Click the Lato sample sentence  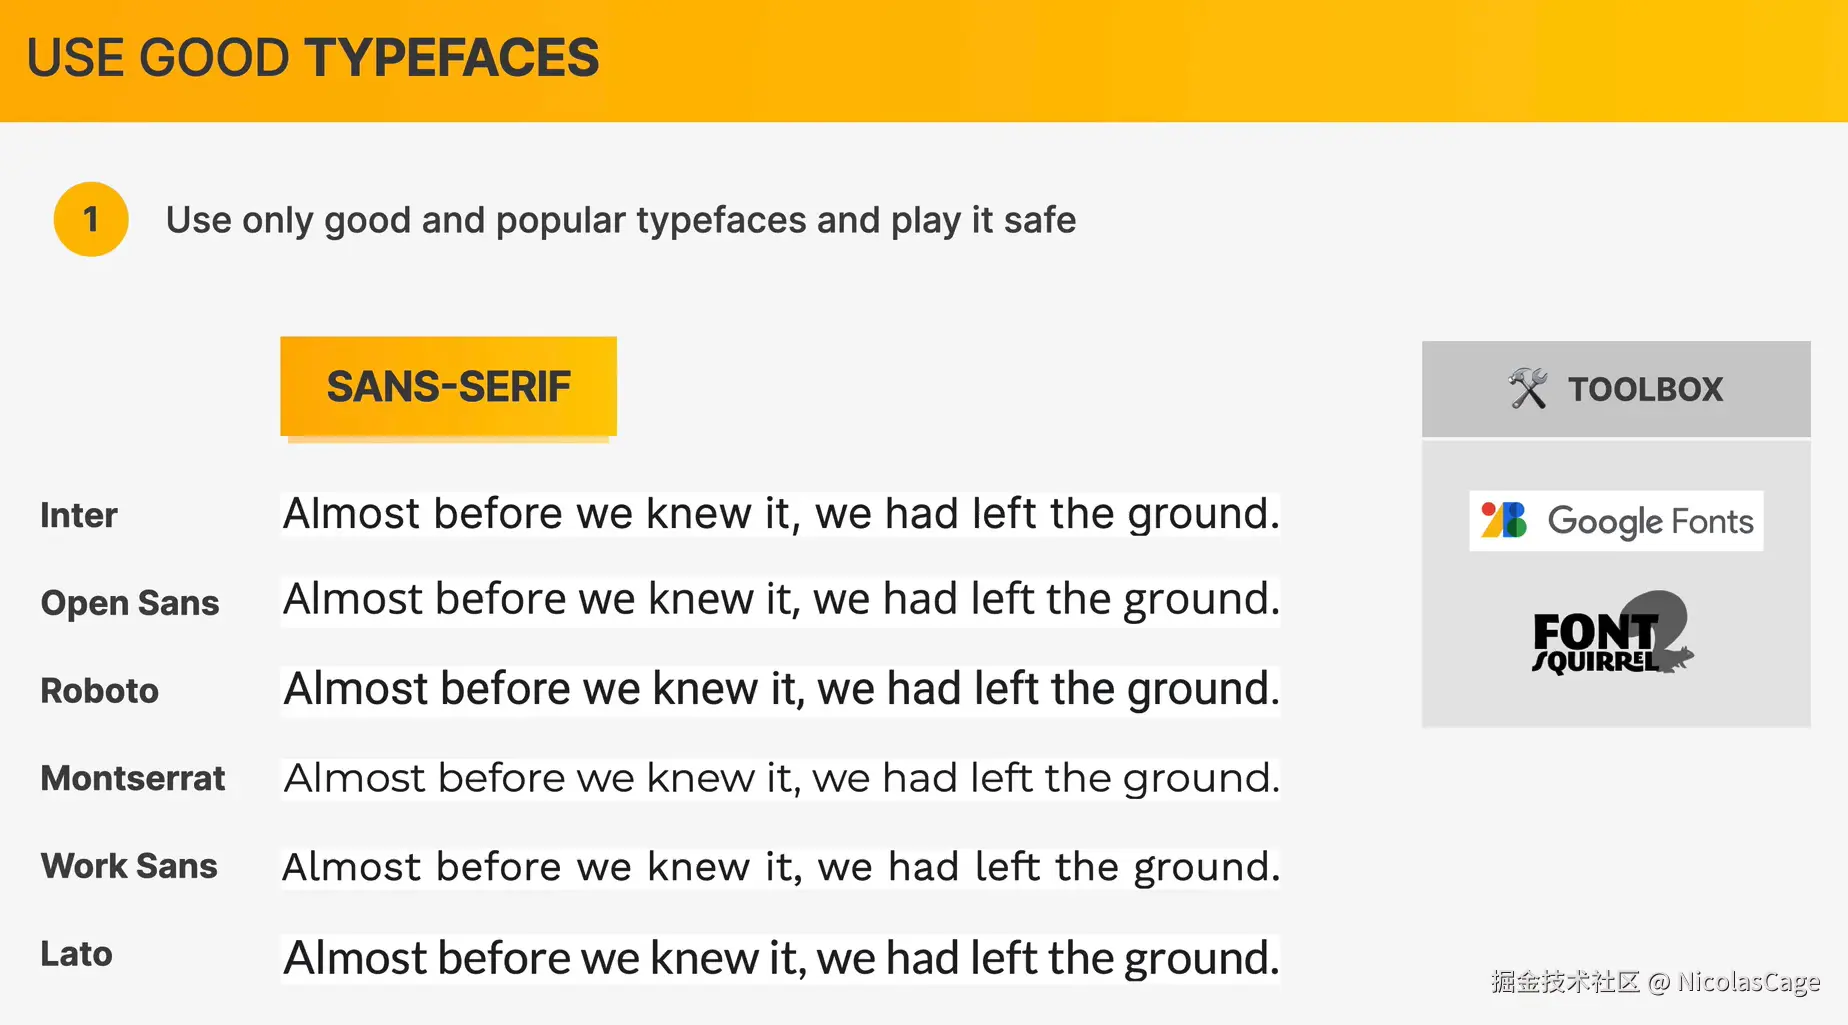point(781,958)
